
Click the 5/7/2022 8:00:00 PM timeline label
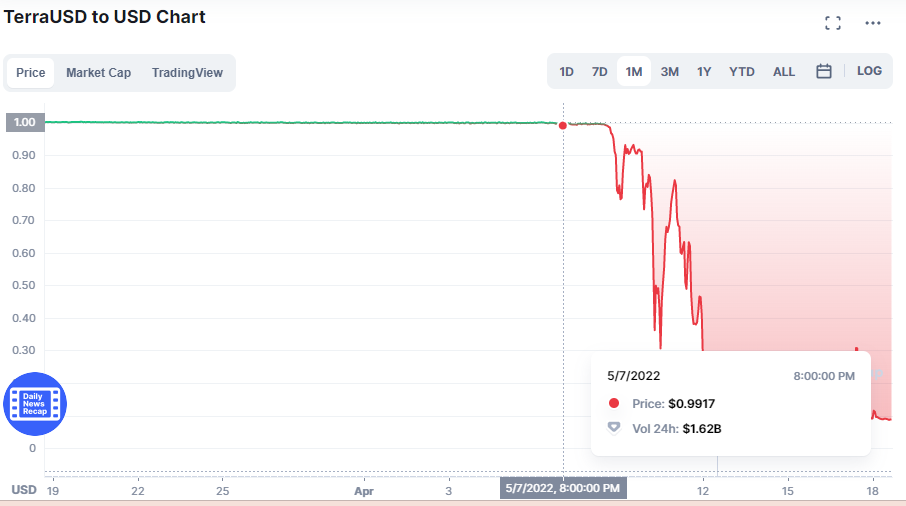pyautogui.click(x=563, y=488)
